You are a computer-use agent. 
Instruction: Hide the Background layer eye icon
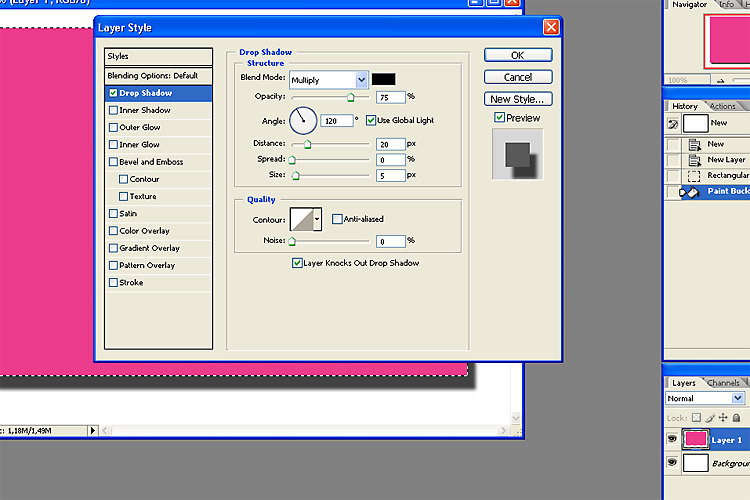click(x=672, y=462)
